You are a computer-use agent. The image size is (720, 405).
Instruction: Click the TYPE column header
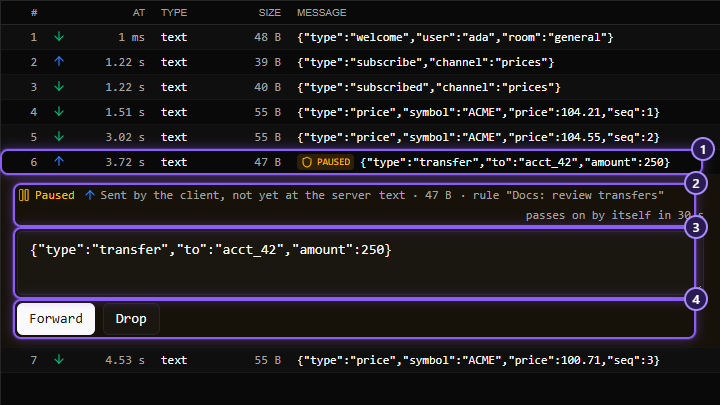tap(174, 13)
